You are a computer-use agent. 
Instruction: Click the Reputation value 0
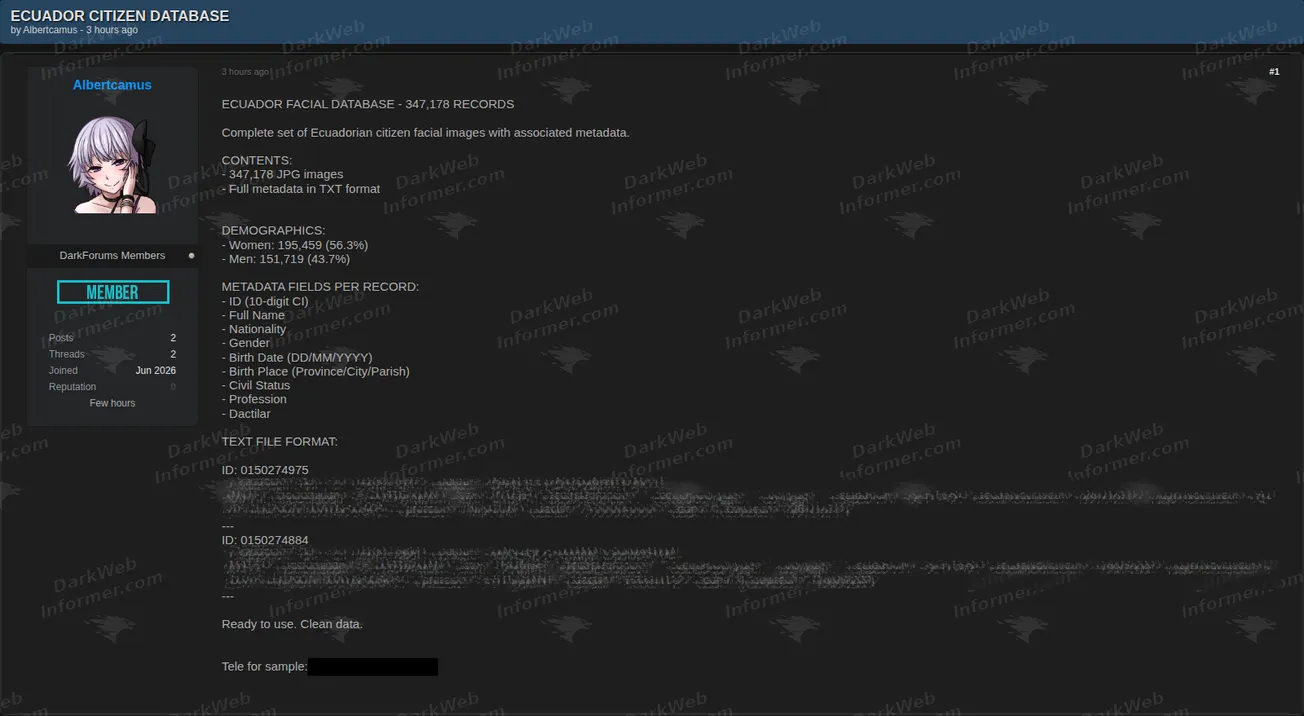173,387
